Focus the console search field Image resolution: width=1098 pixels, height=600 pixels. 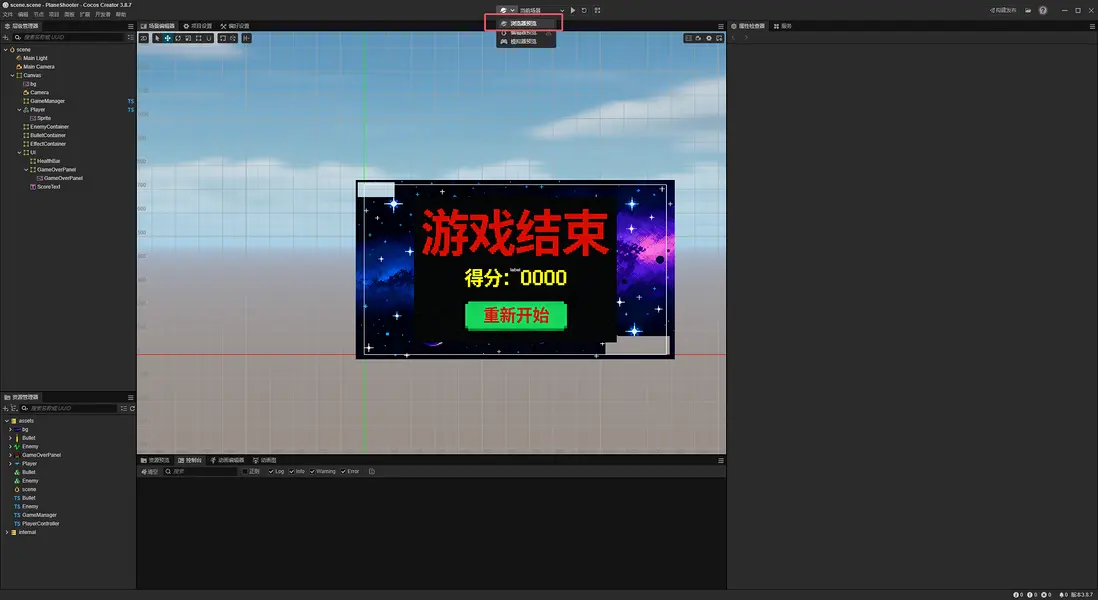coord(200,471)
